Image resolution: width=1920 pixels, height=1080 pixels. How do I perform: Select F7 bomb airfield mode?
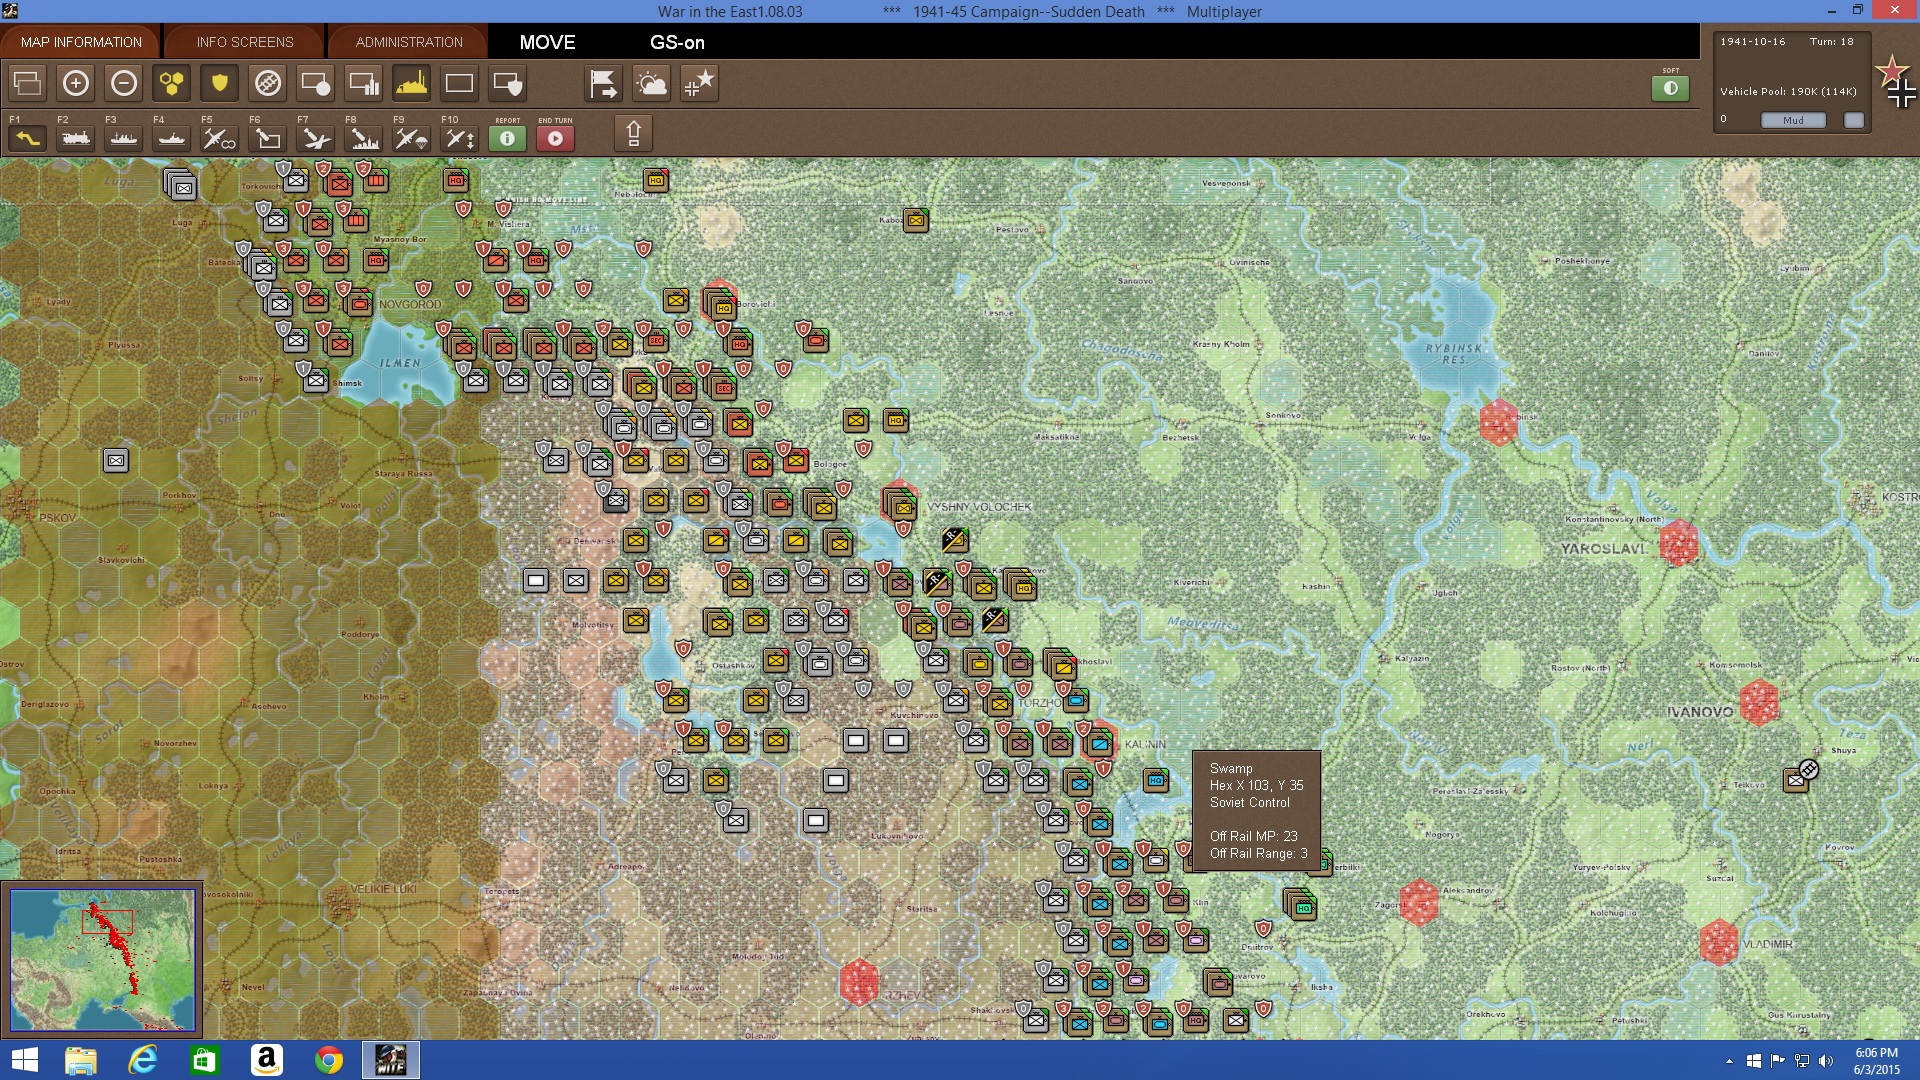point(316,138)
